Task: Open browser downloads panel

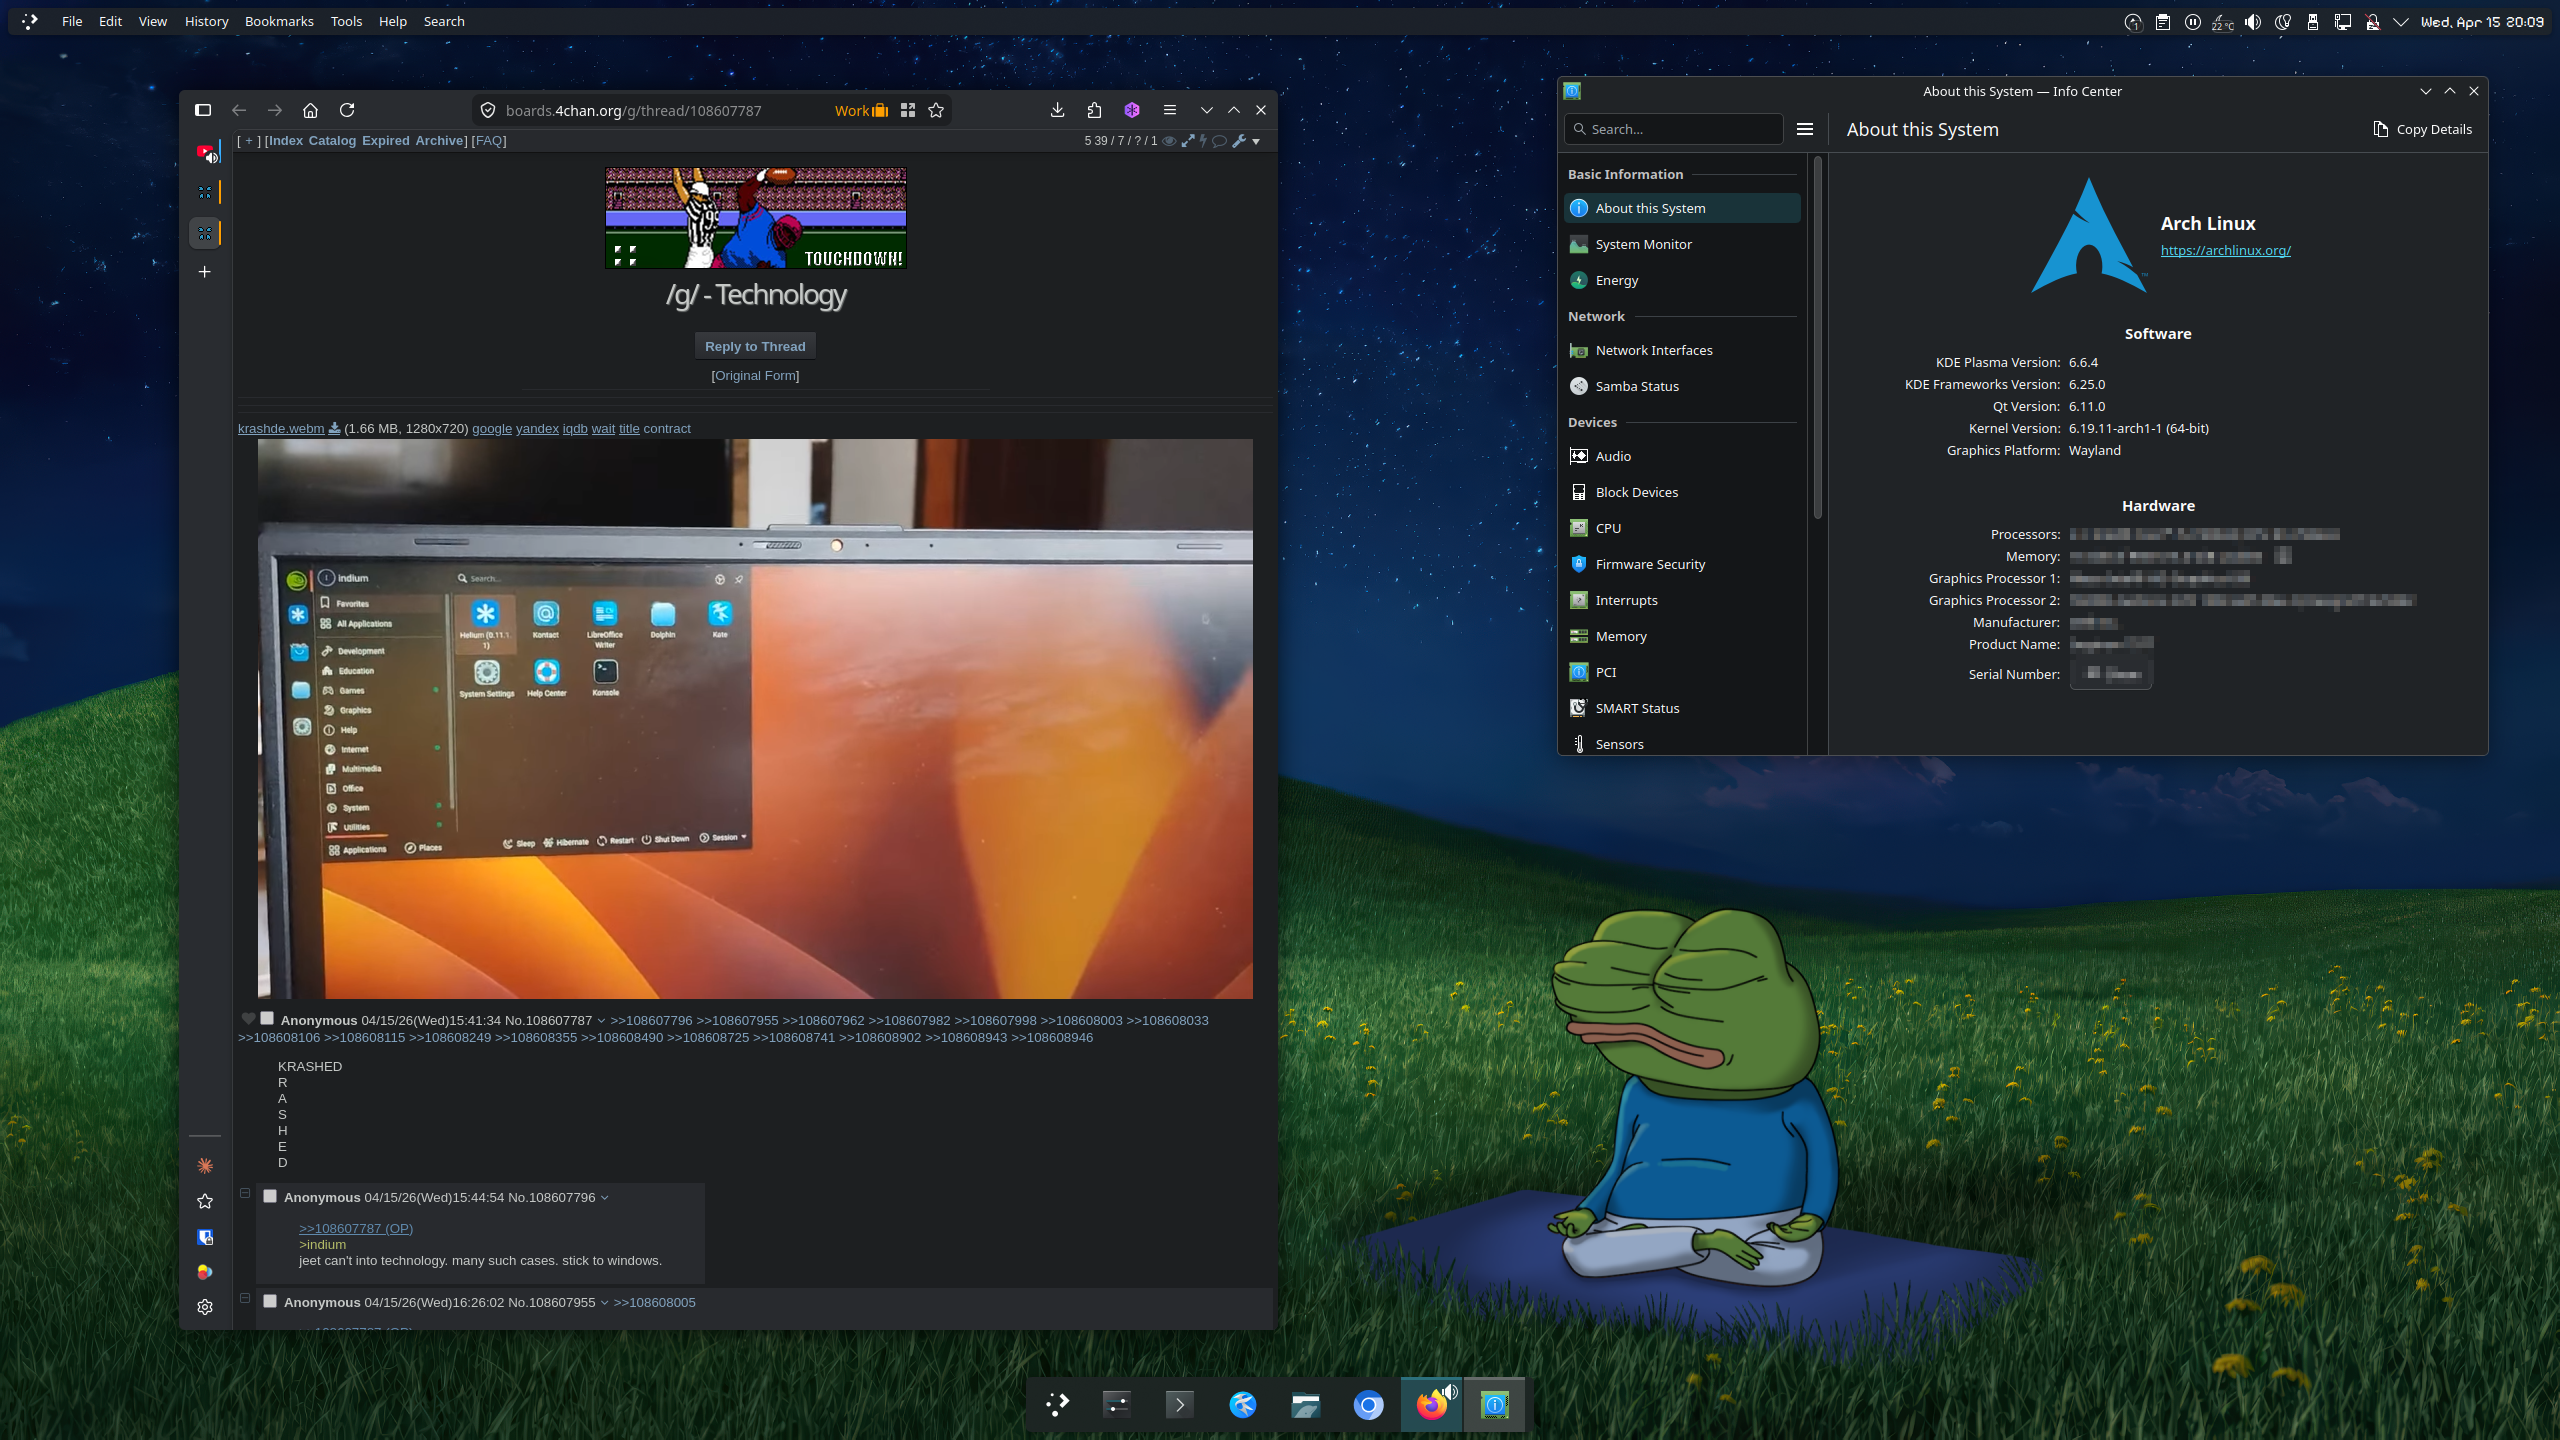Action: coord(1057,110)
